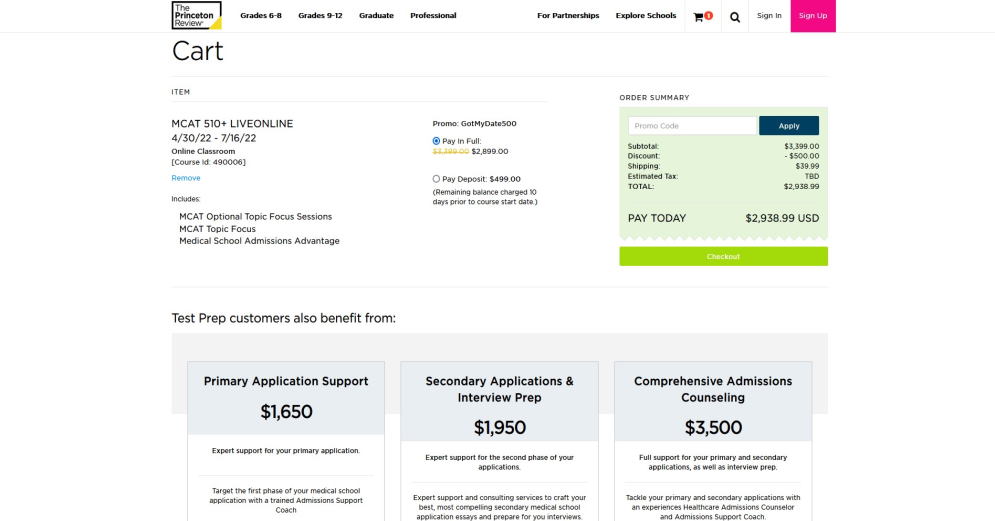
Task: Click the PAY TODAY $2,938.99 USD amount
Action: tap(782, 218)
